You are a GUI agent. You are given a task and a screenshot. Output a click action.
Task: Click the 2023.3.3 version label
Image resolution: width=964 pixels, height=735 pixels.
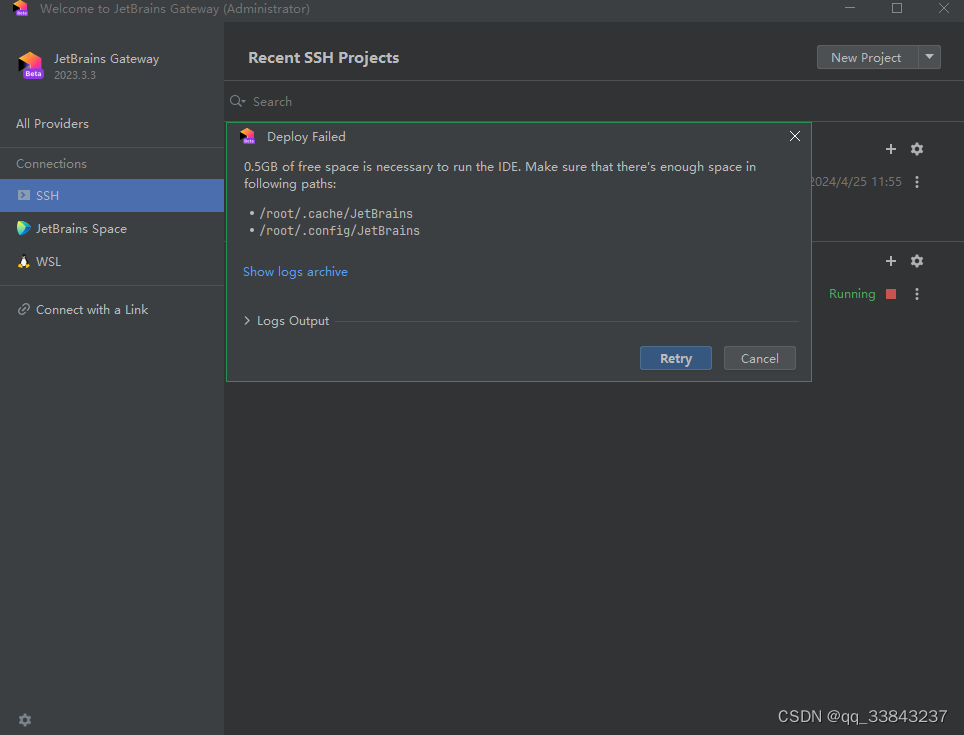click(x=75, y=75)
